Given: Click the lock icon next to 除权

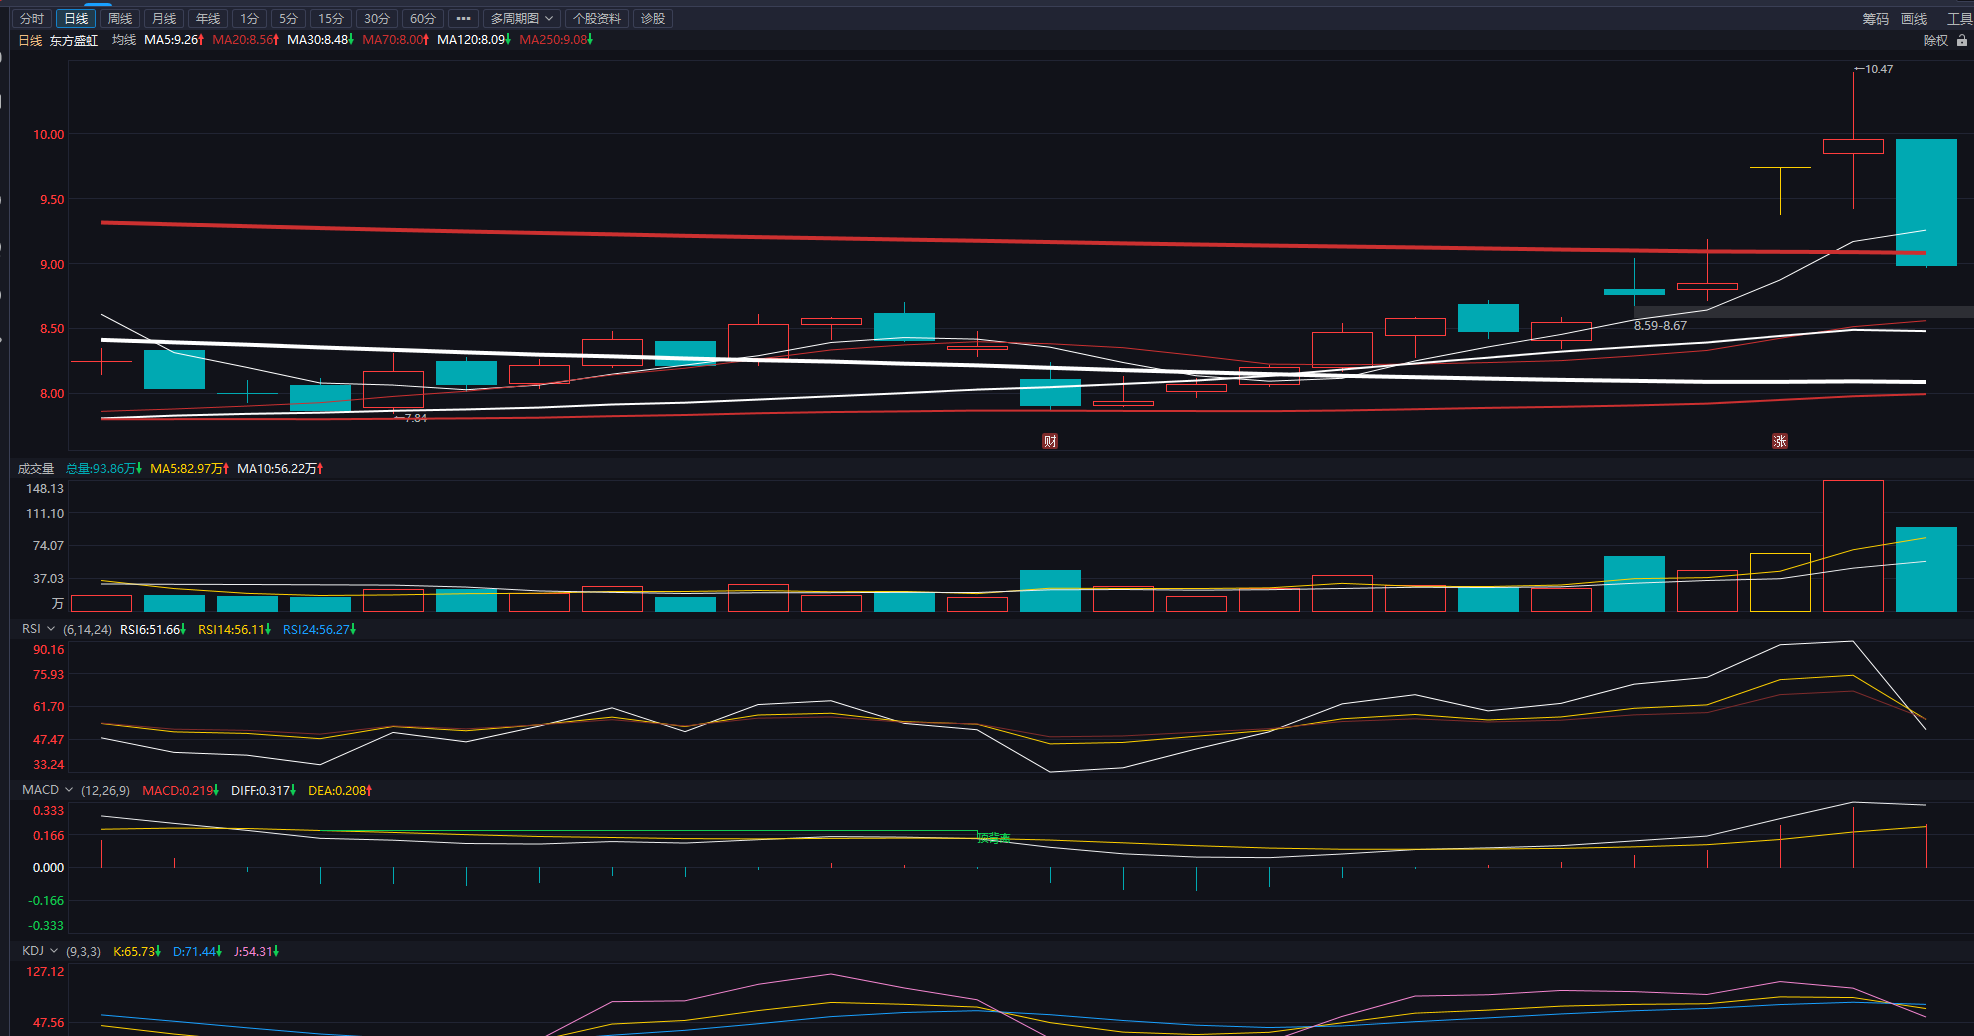Looking at the screenshot, I should point(1961,41).
